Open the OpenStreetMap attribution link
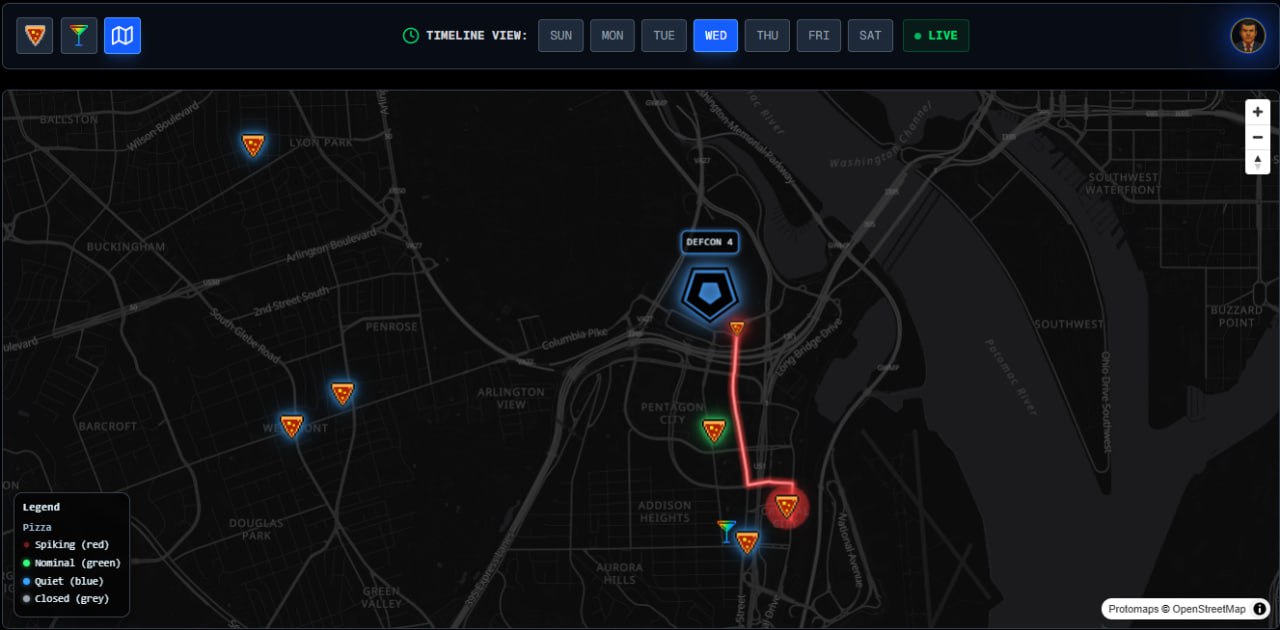The image size is (1280, 630). click(1209, 609)
